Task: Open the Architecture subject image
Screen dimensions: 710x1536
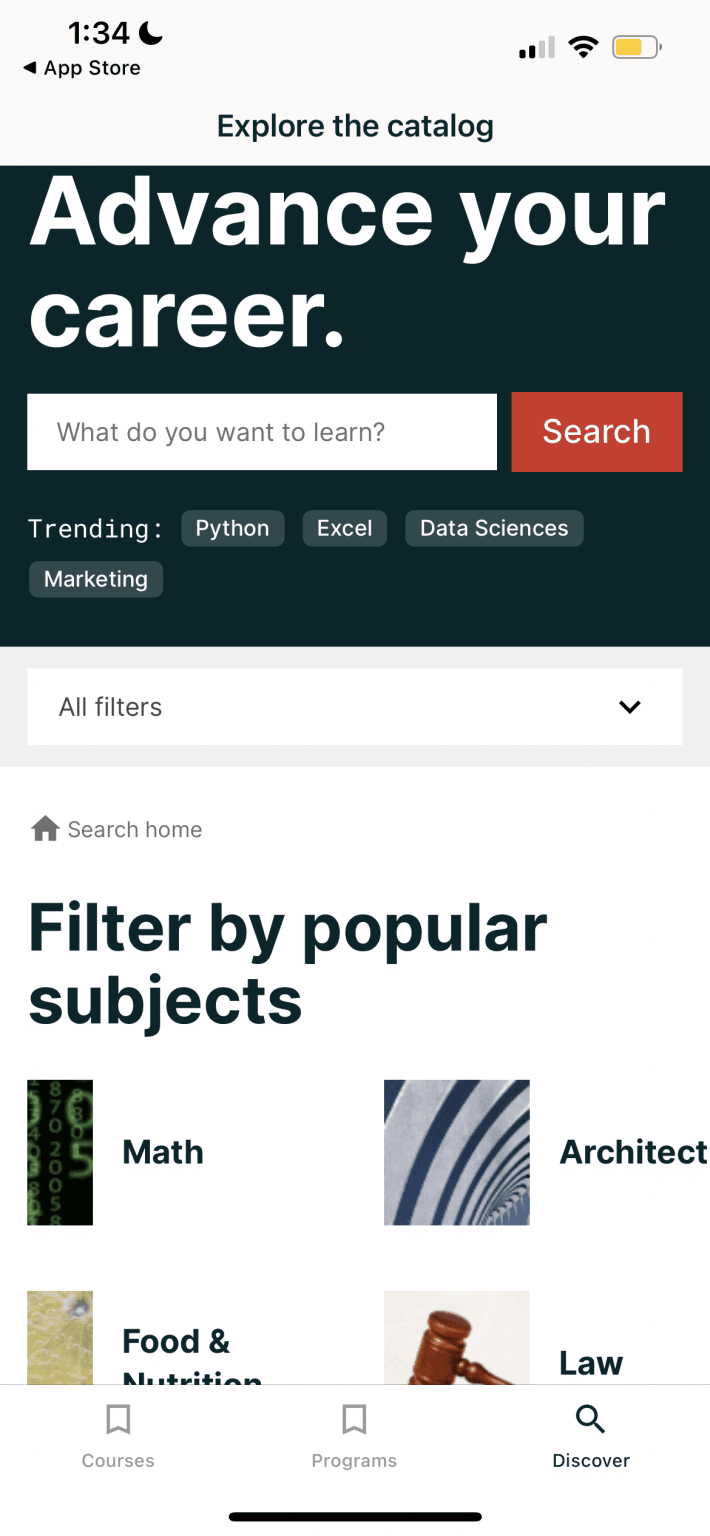Action: point(457,1152)
